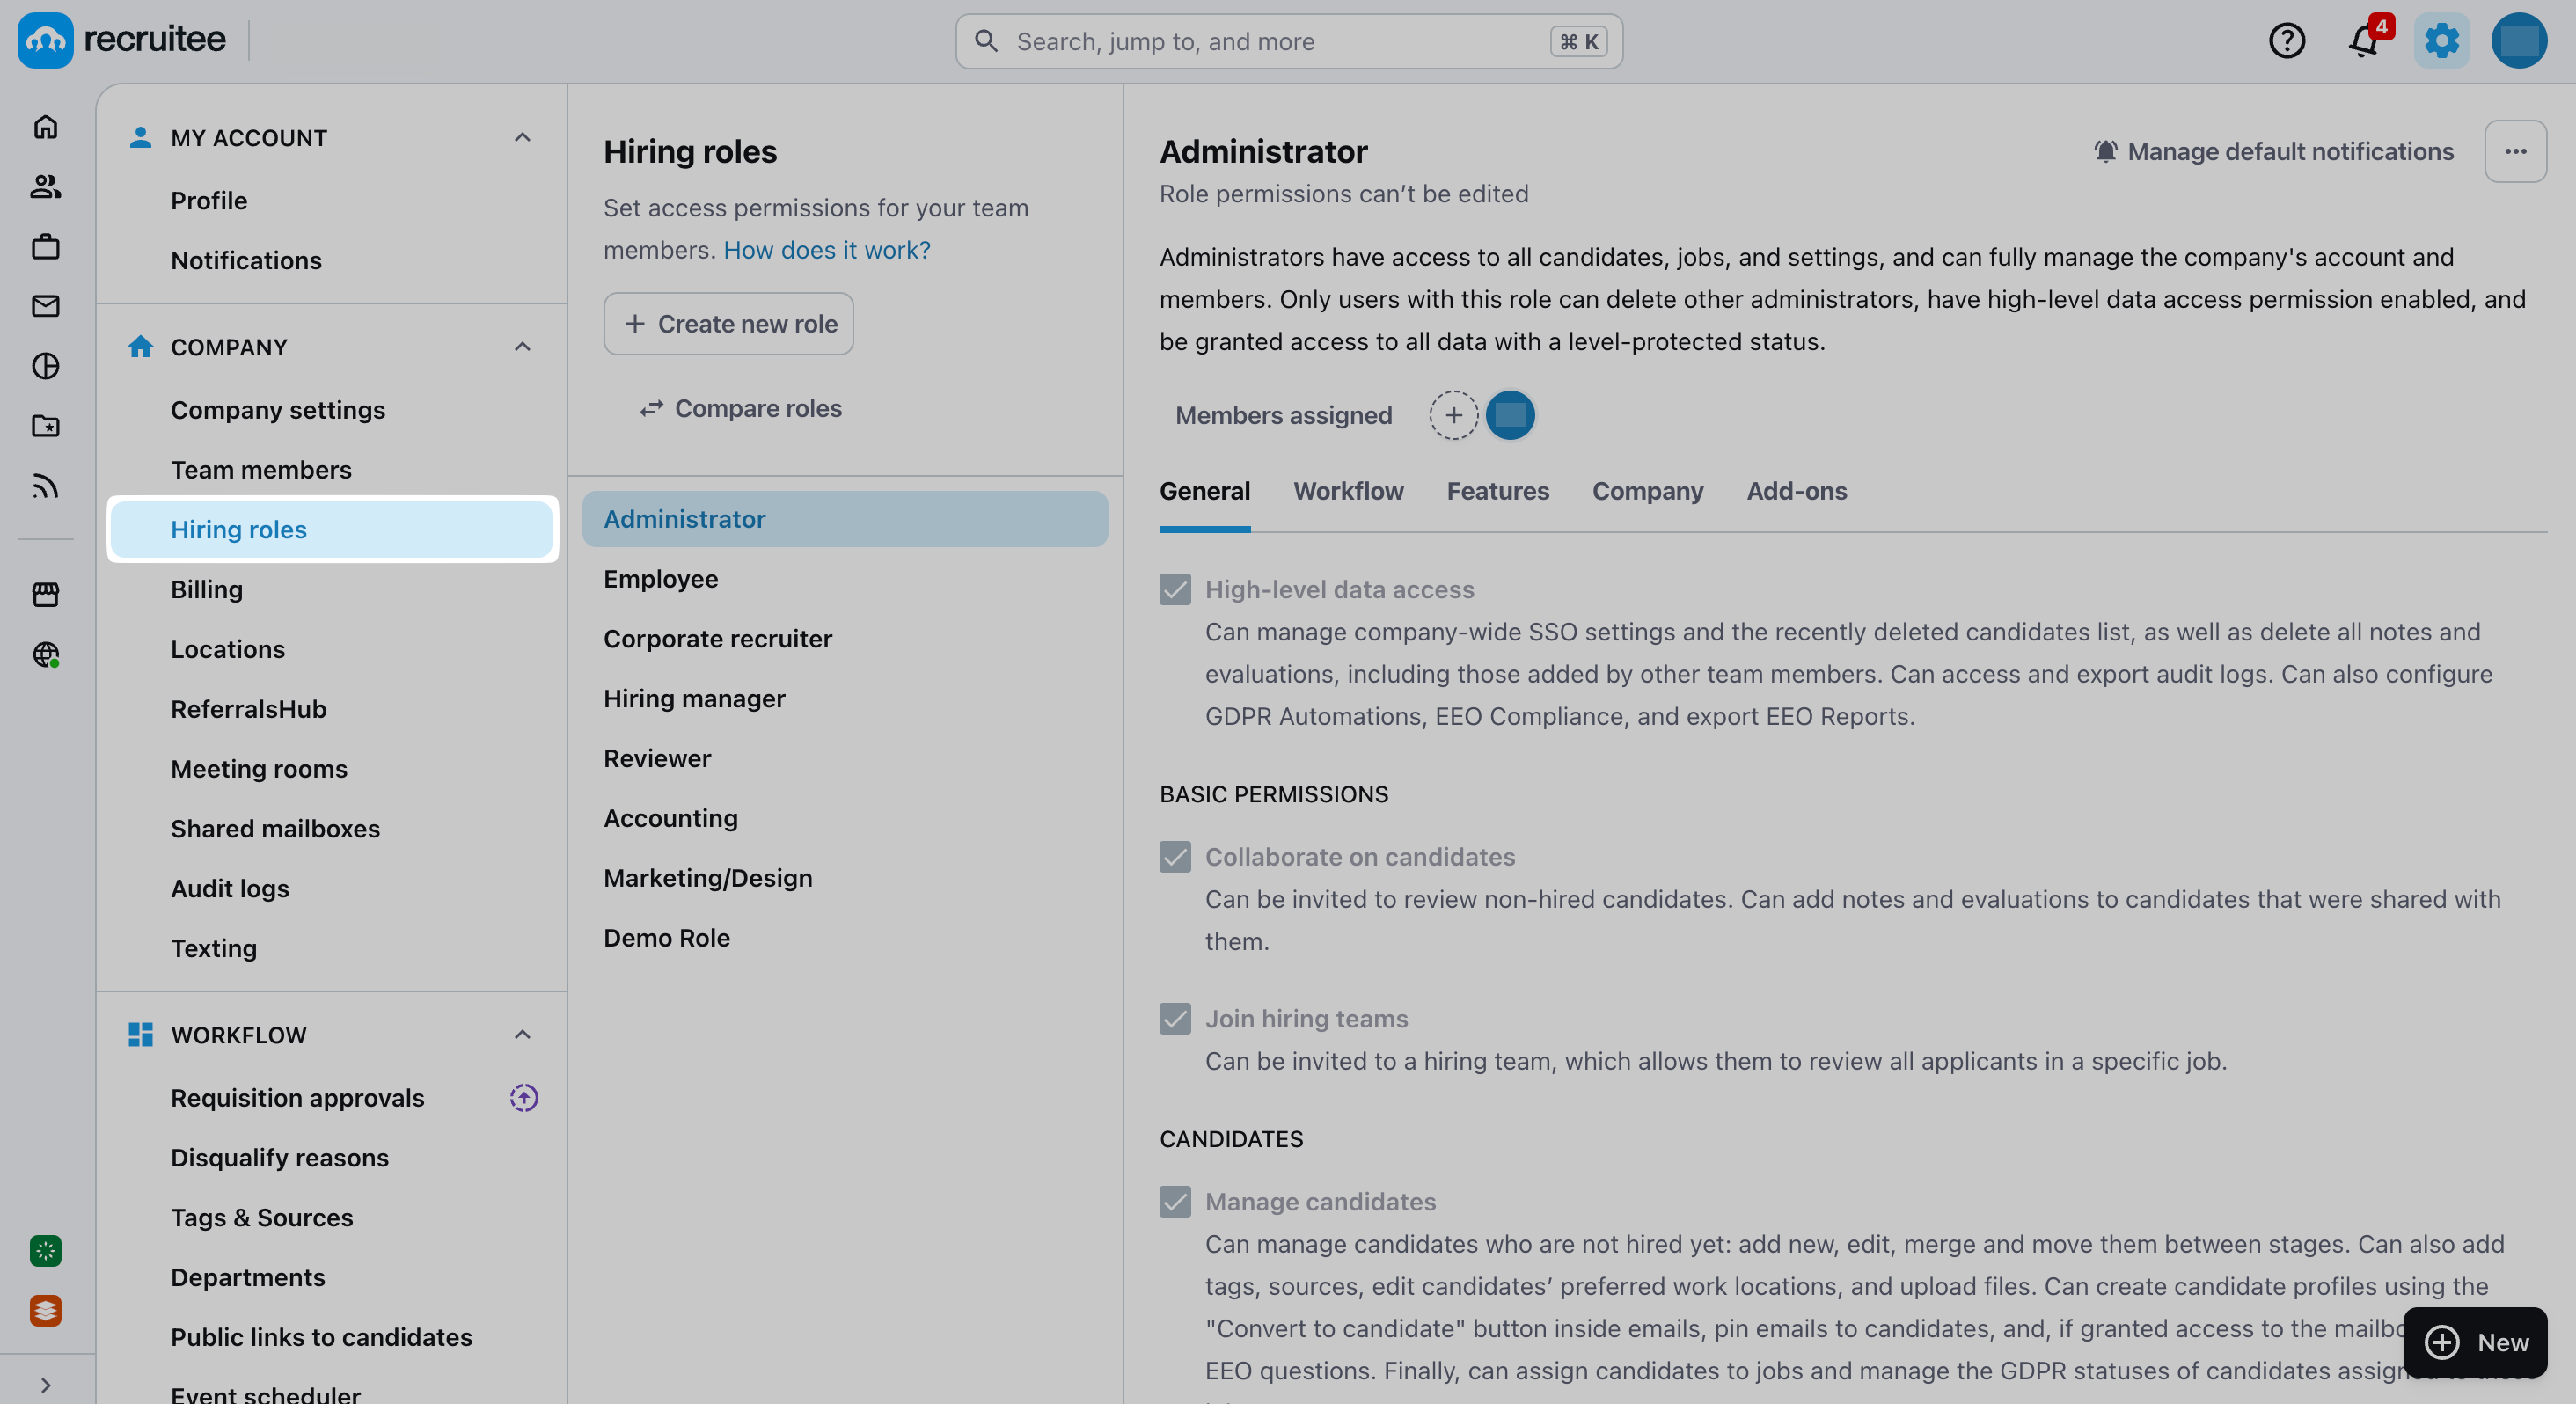Open the How does it work link
Image resolution: width=2576 pixels, height=1404 pixels.
(x=827, y=250)
